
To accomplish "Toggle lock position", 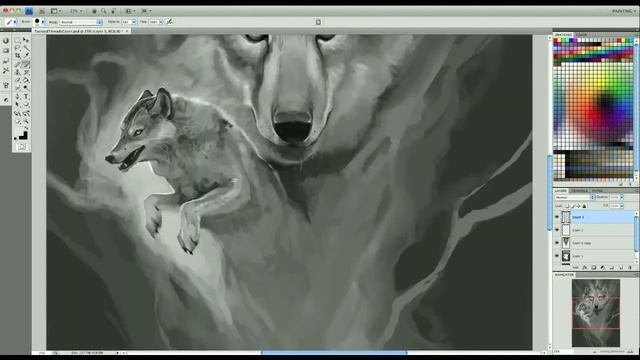I will 578,206.
